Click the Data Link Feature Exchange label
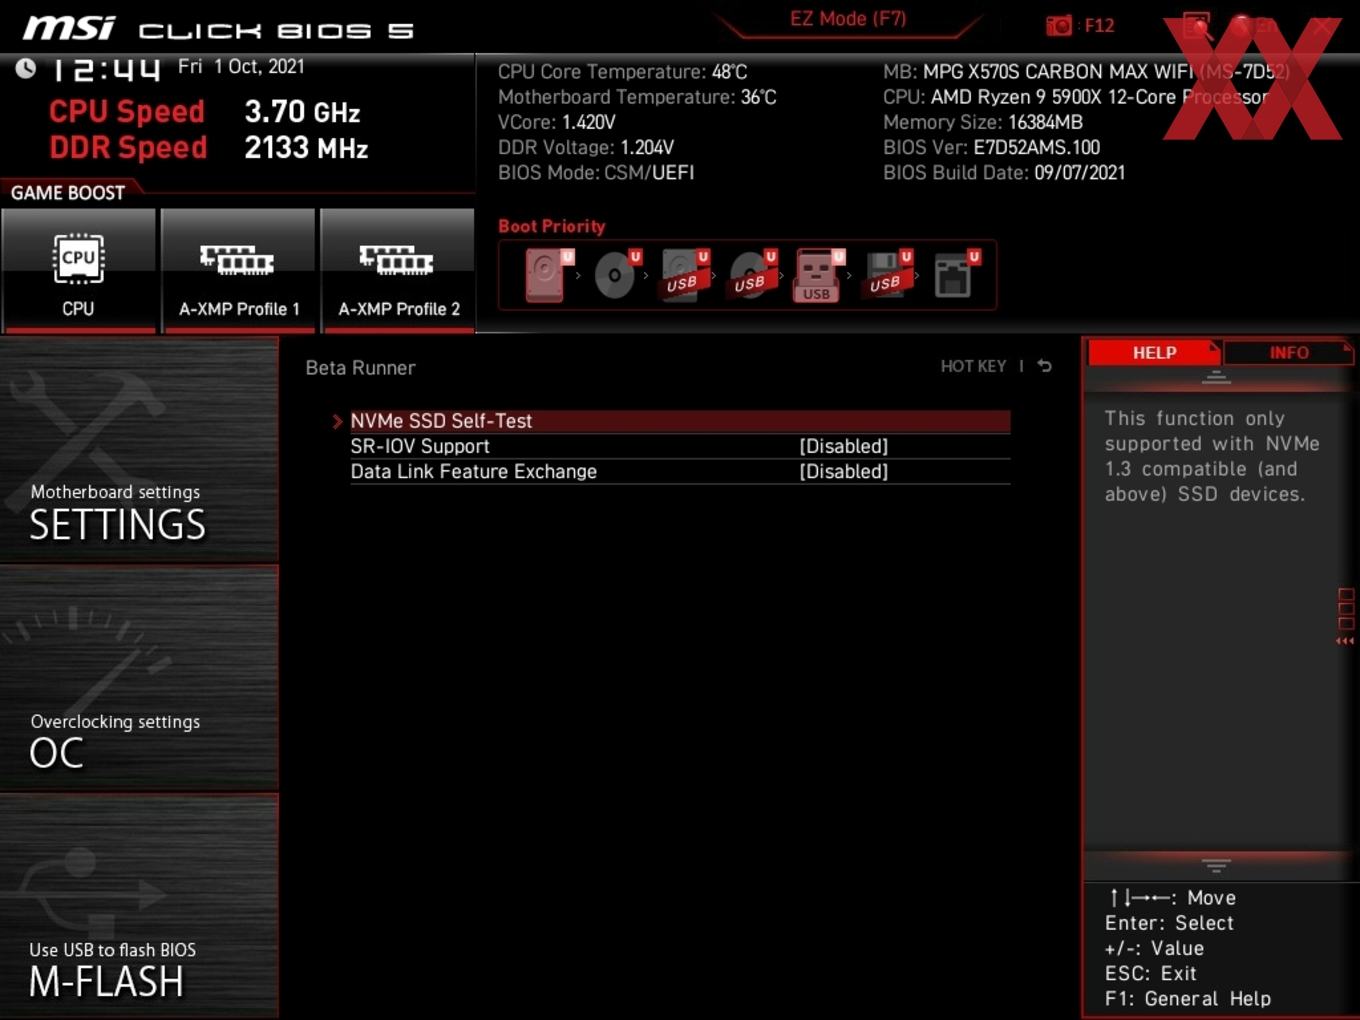1360x1020 pixels. [473, 471]
